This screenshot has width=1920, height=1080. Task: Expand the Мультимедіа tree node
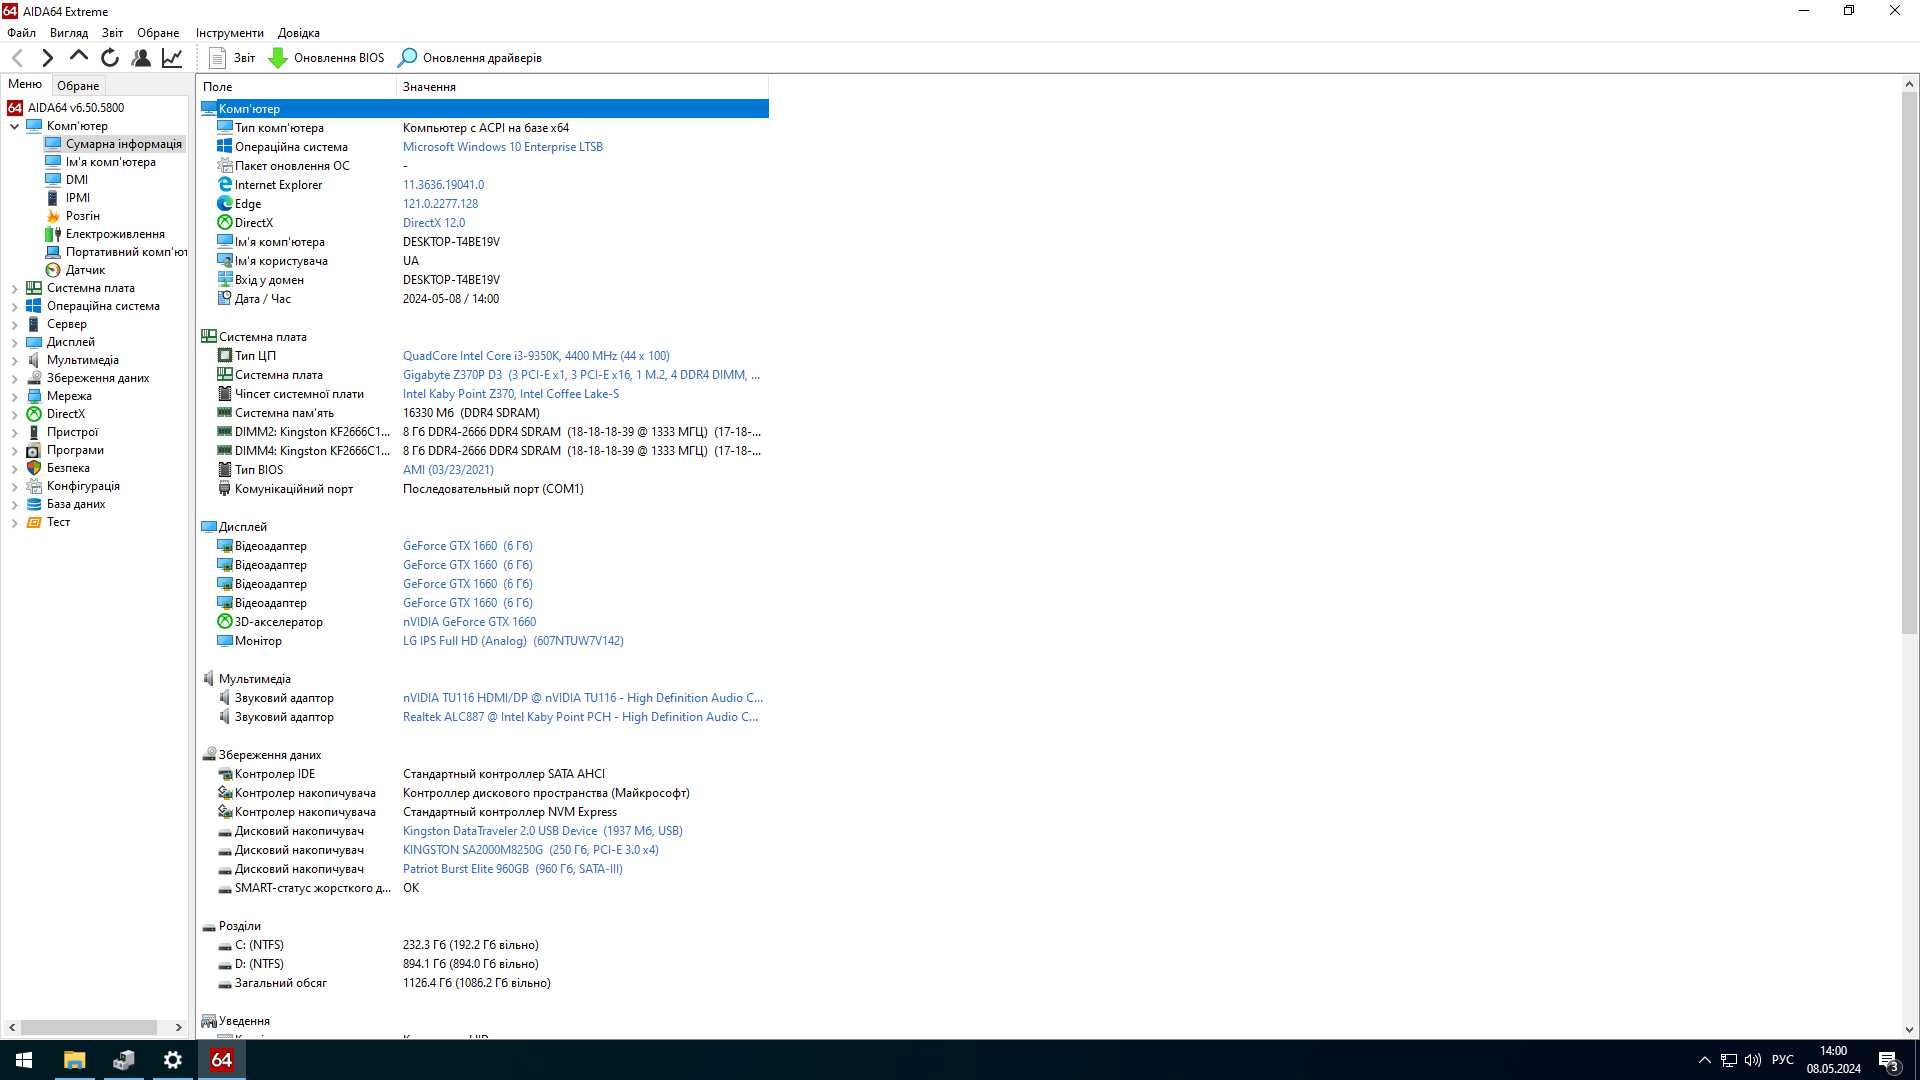[x=14, y=360]
